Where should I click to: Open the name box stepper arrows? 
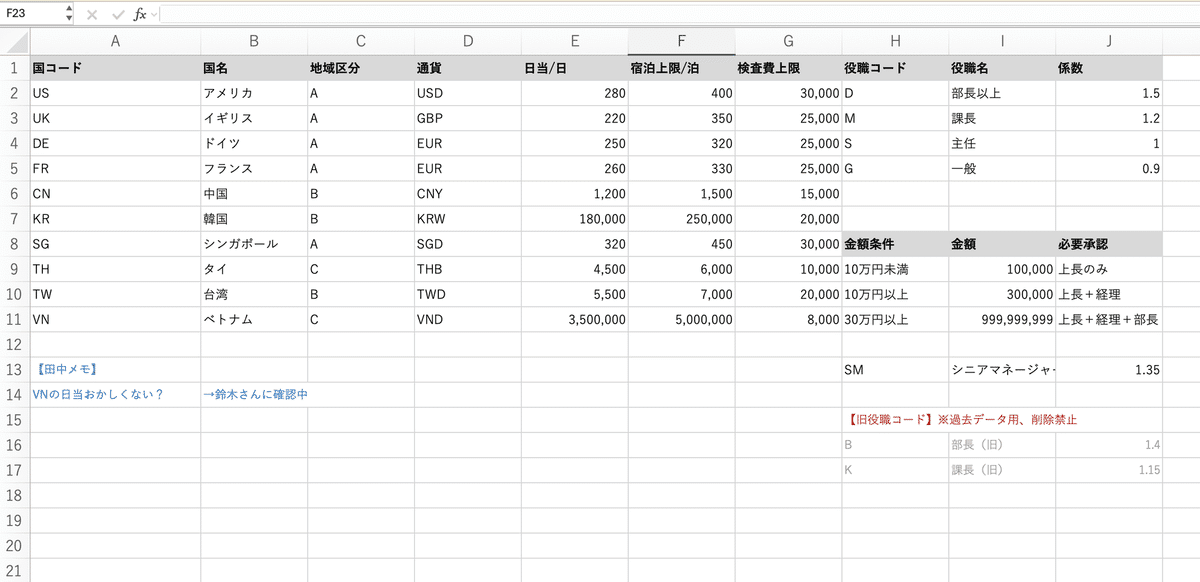tap(68, 15)
